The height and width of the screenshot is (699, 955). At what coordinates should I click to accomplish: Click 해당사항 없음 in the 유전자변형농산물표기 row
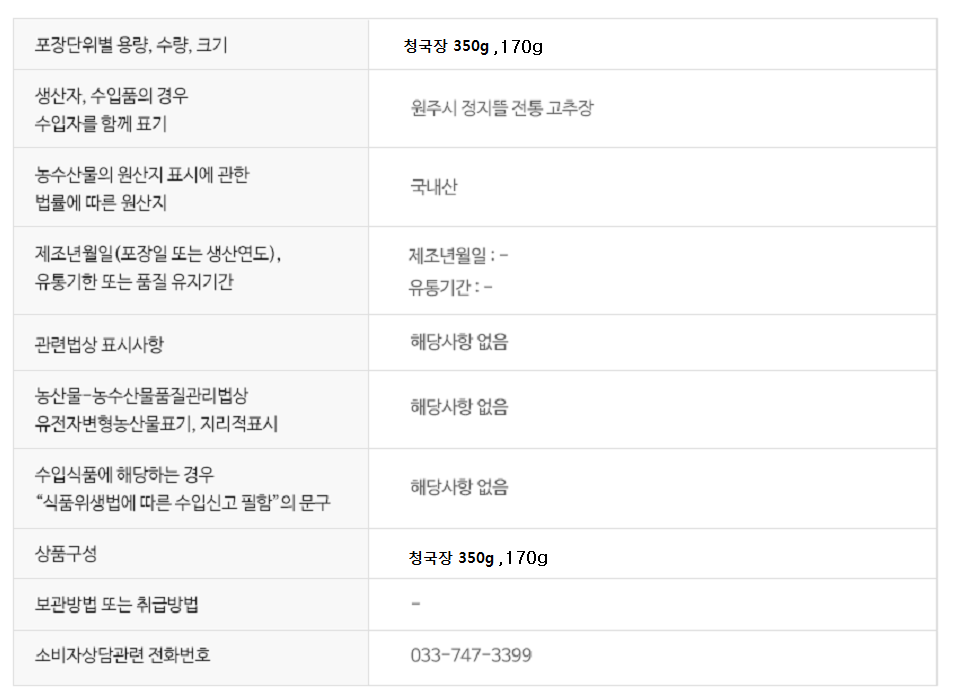[459, 407]
